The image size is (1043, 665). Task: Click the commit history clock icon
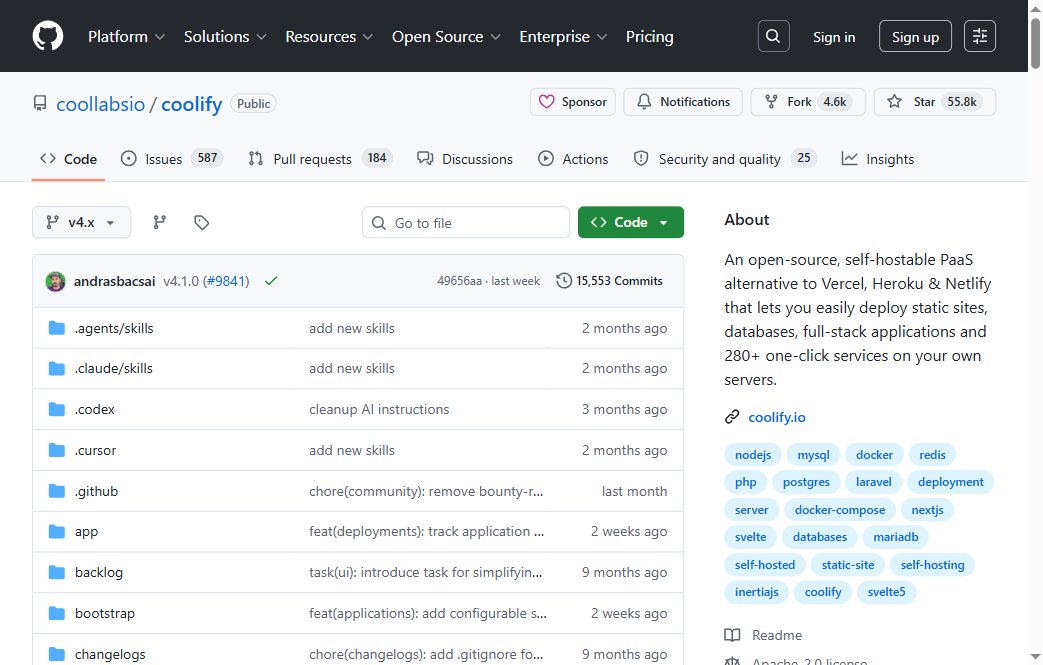tap(563, 281)
